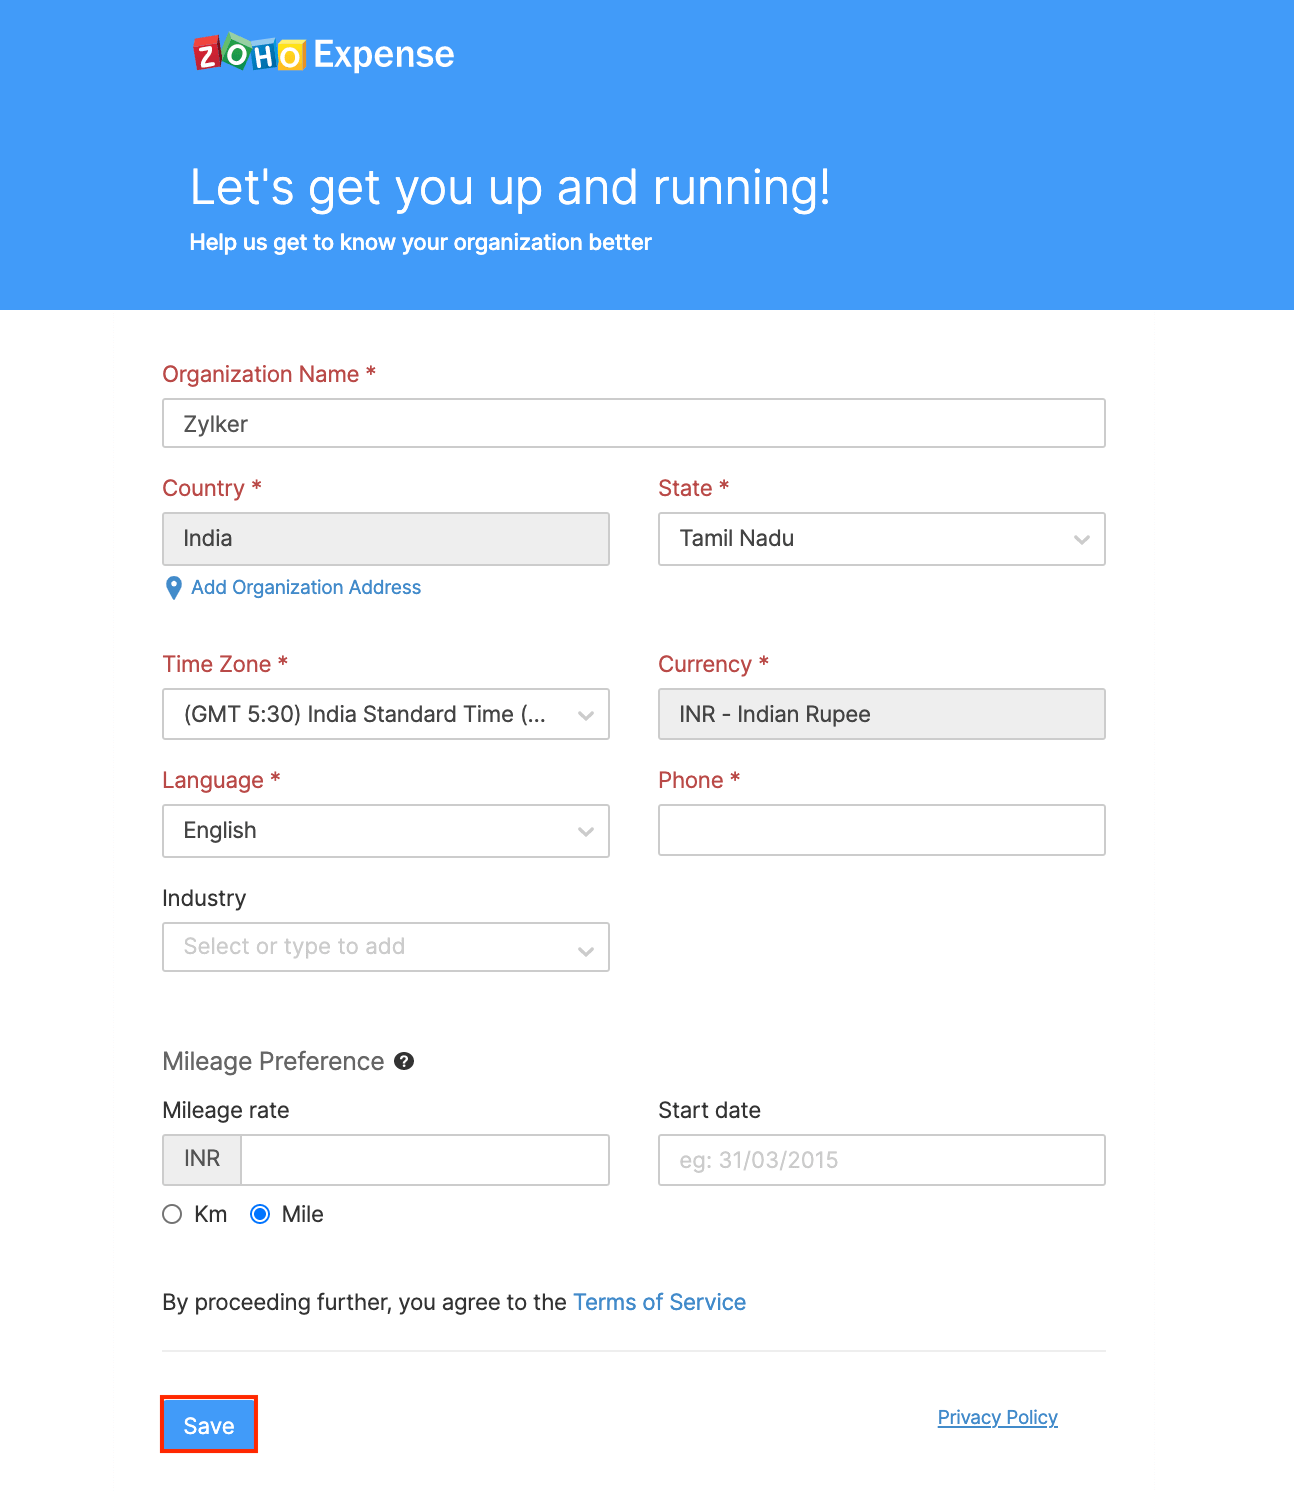
Task: Click the Save button
Action: 209,1425
